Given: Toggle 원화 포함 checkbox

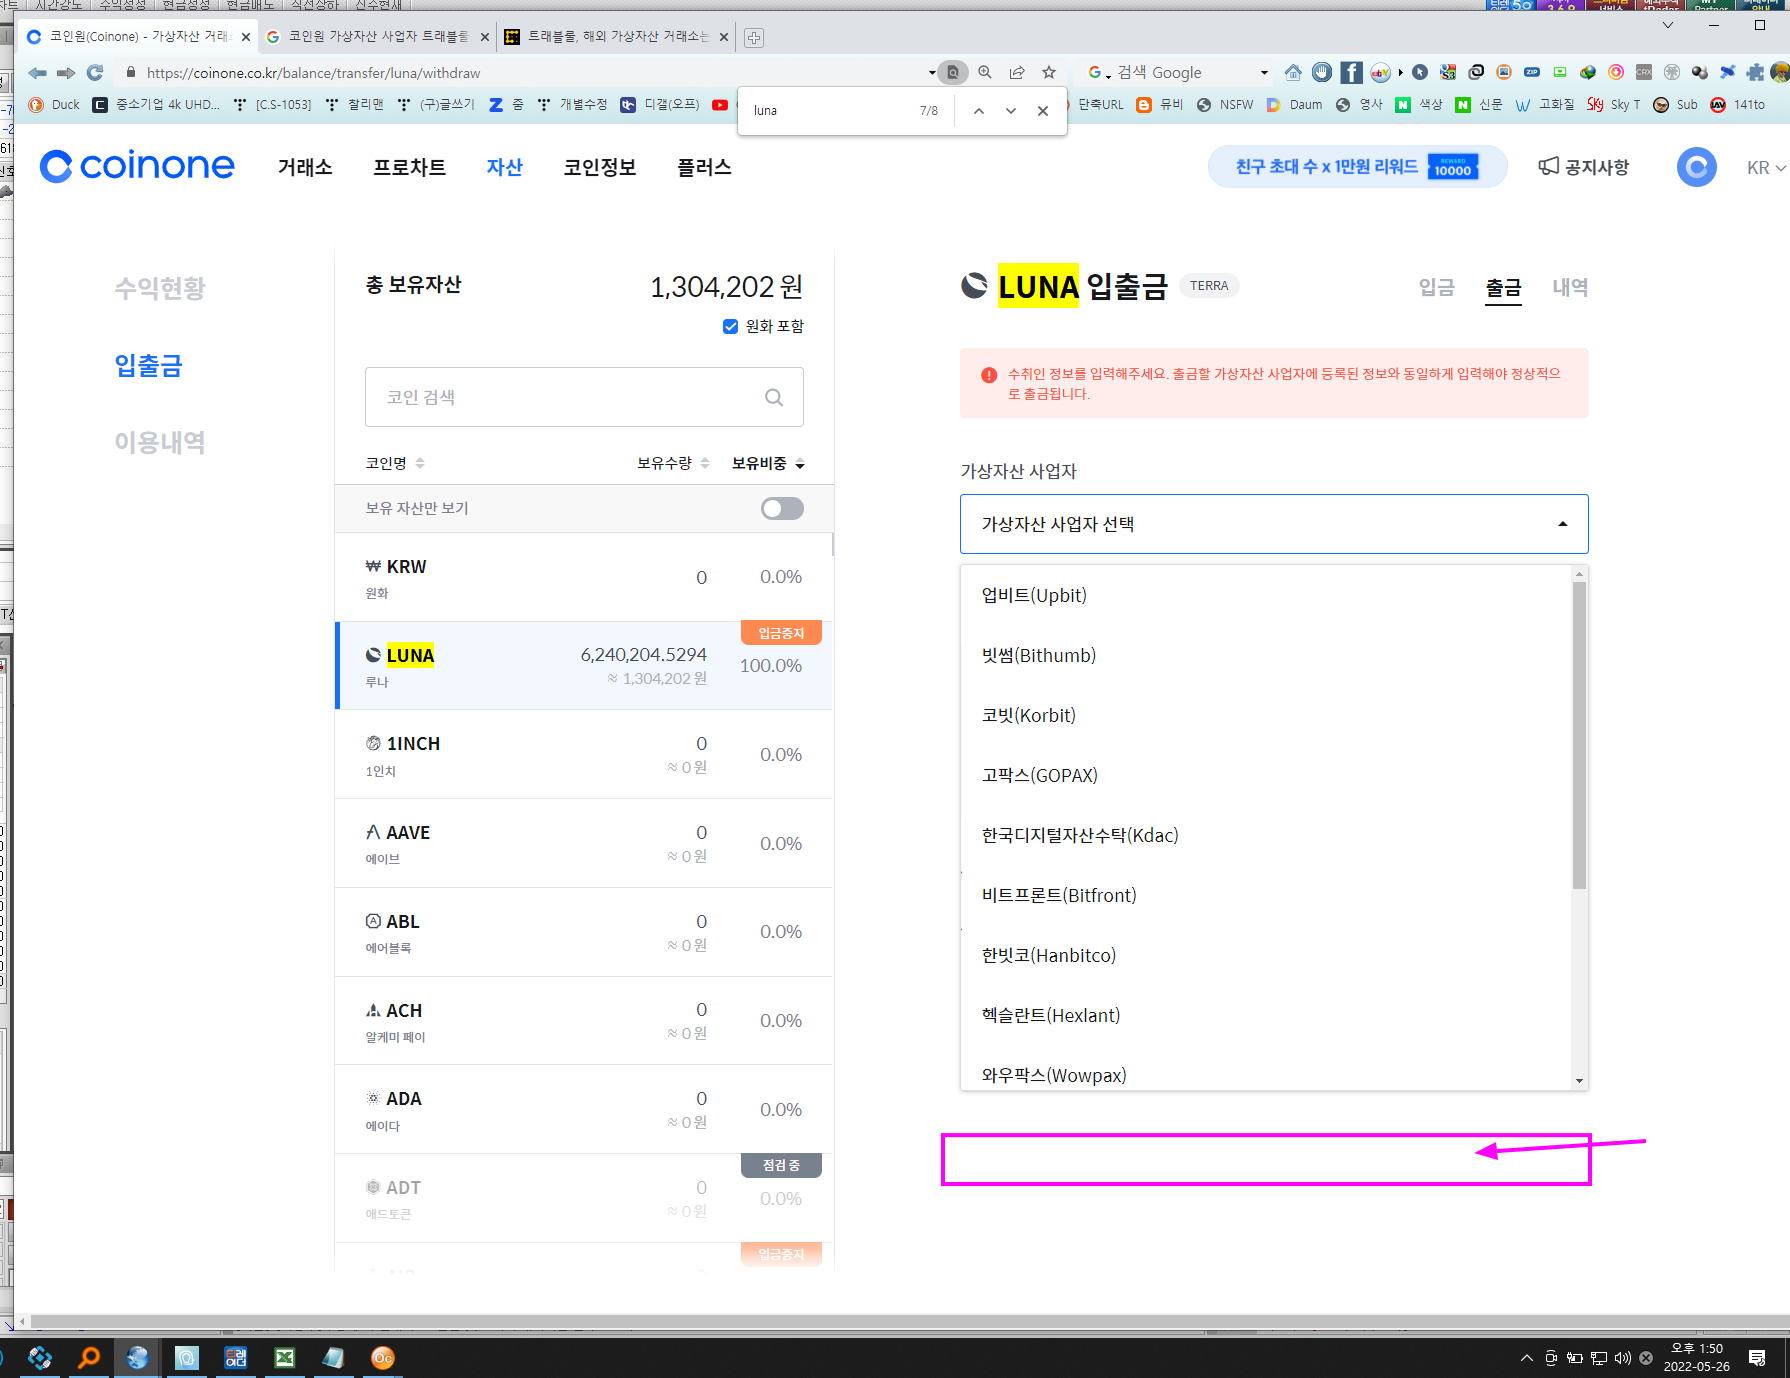Looking at the screenshot, I should click(730, 326).
